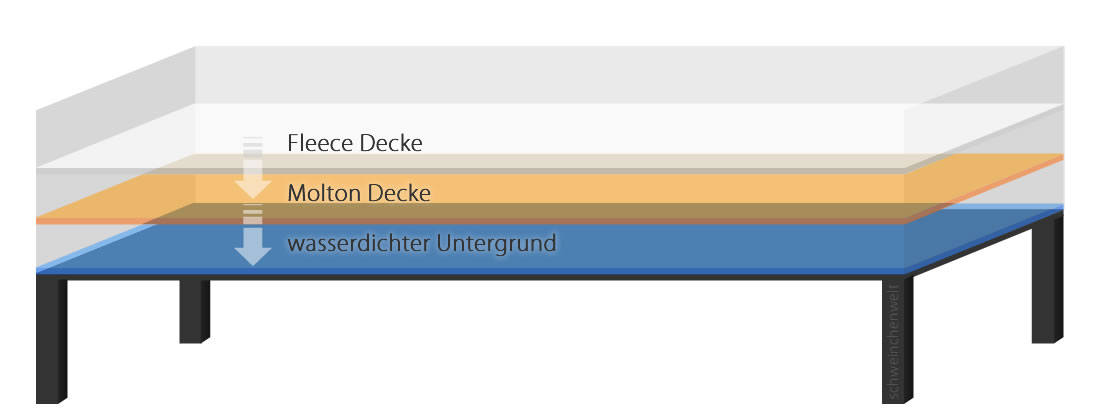The height and width of the screenshot is (420, 1100).
Task: Click the back right table leg
Action: [1047, 279]
